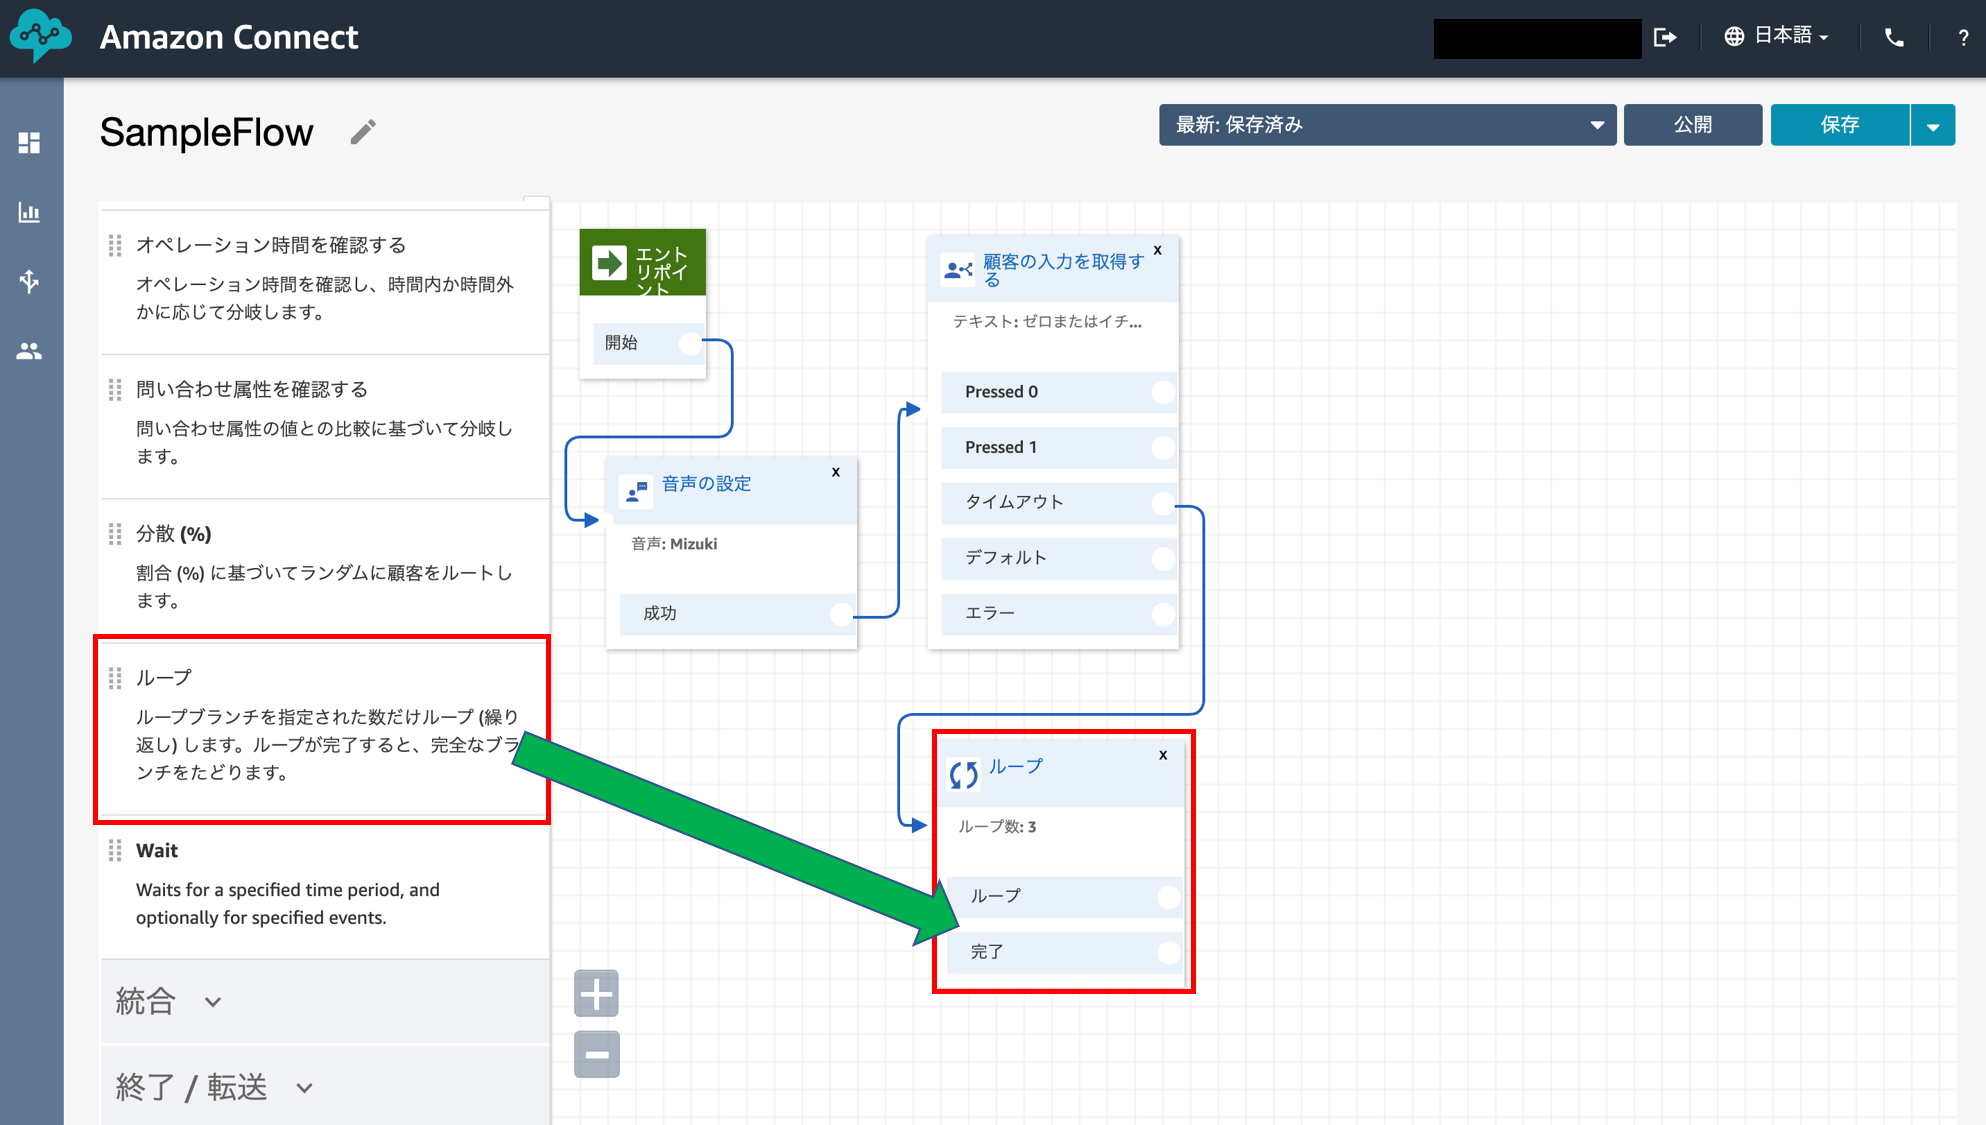Open the users icon in sidebar
Viewport: 1986px width, 1125px height.
pos(29,351)
